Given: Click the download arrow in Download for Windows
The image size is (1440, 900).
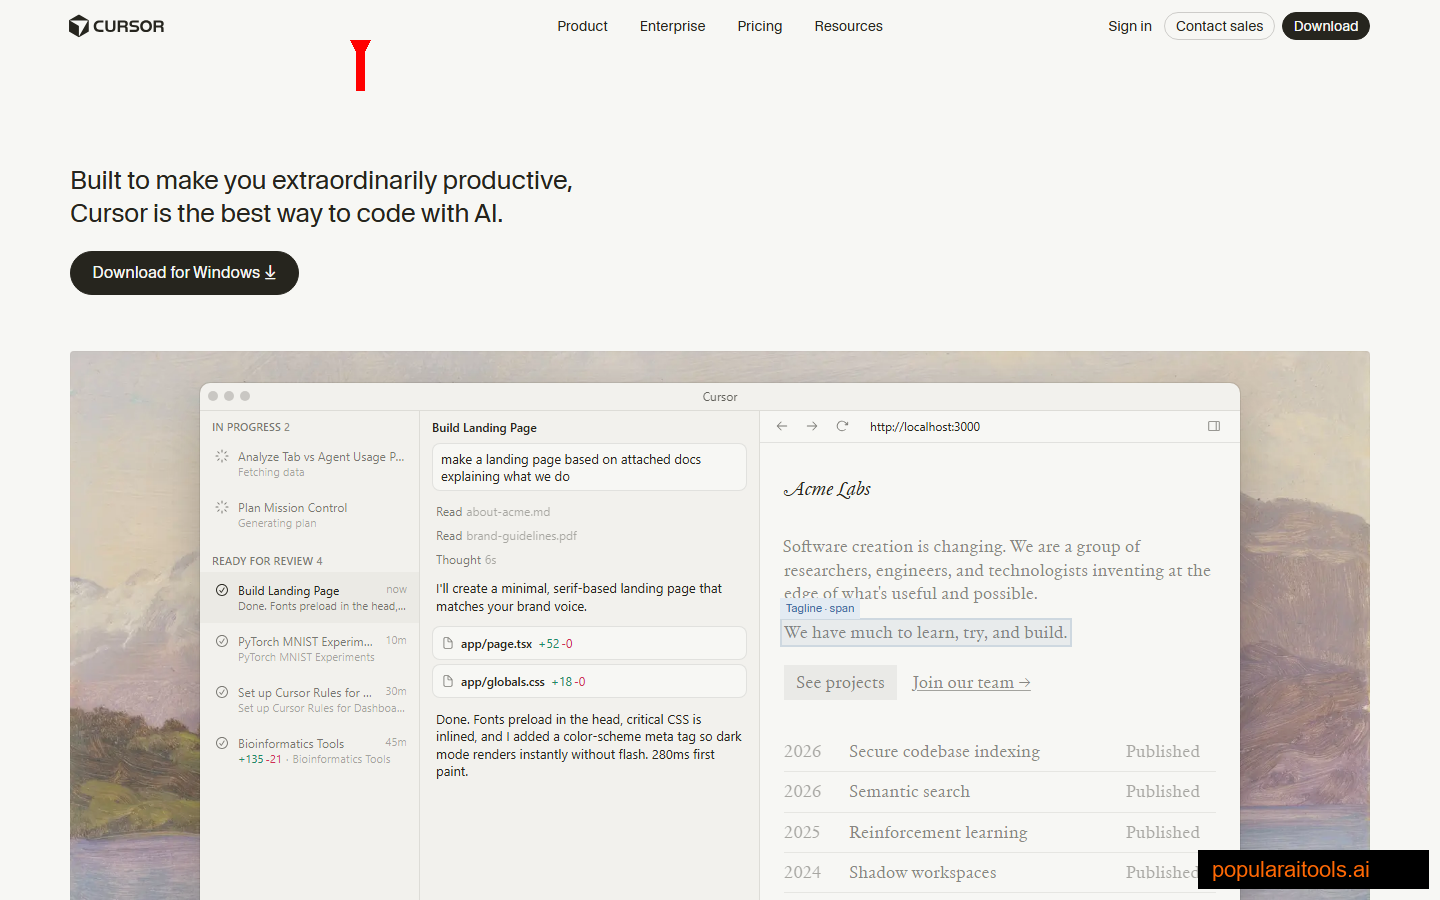Looking at the screenshot, I should pyautogui.click(x=270, y=272).
